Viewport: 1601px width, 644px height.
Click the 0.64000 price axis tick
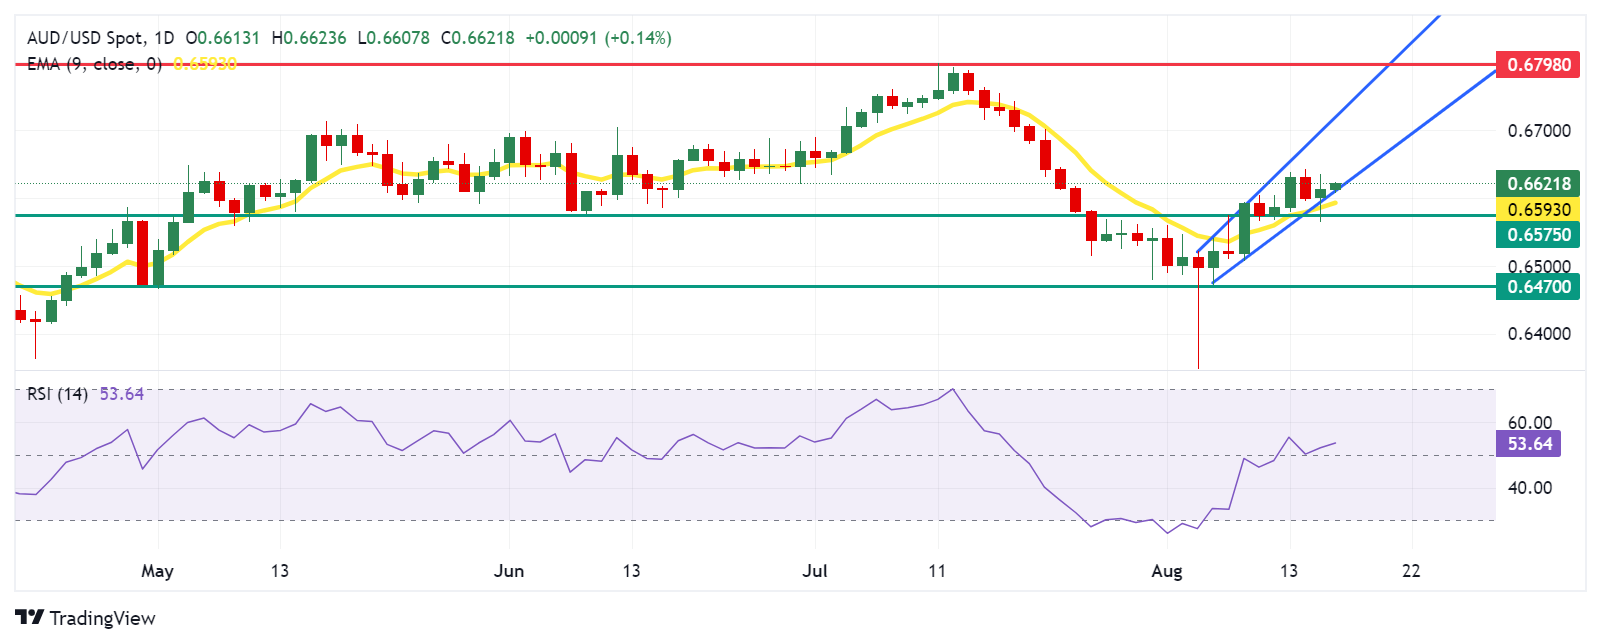(x=1538, y=334)
